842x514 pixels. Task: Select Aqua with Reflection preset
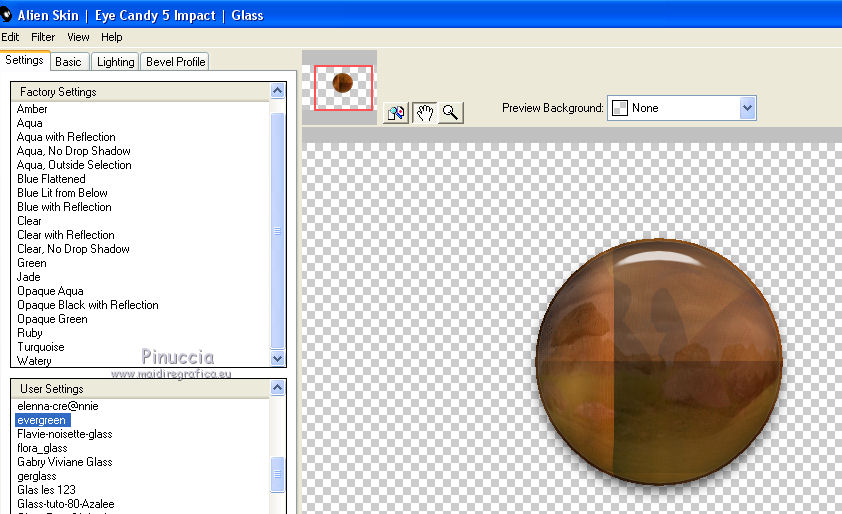(x=66, y=137)
